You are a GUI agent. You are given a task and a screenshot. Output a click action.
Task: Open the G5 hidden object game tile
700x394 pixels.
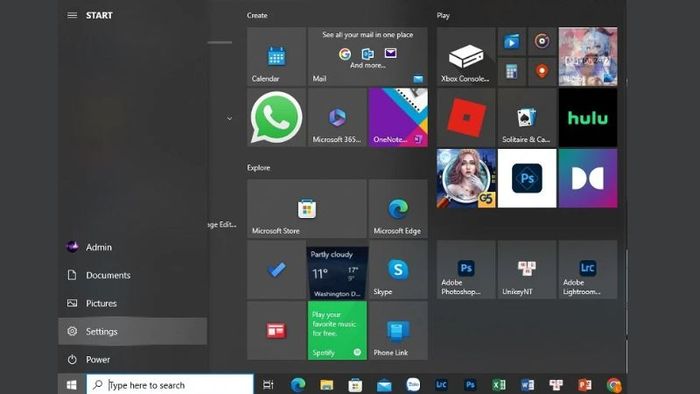466,178
